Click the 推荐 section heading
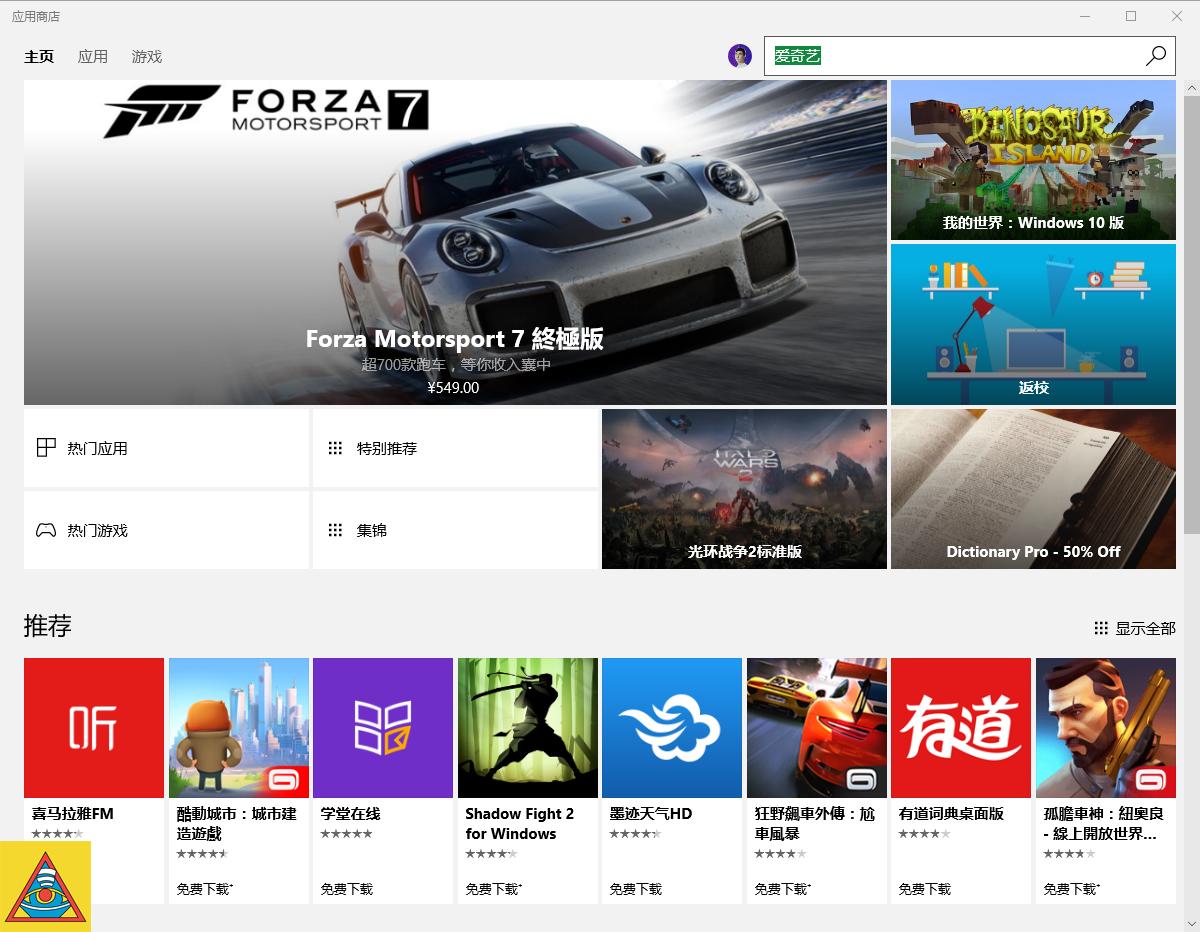This screenshot has height=932, width=1200. point(48,626)
